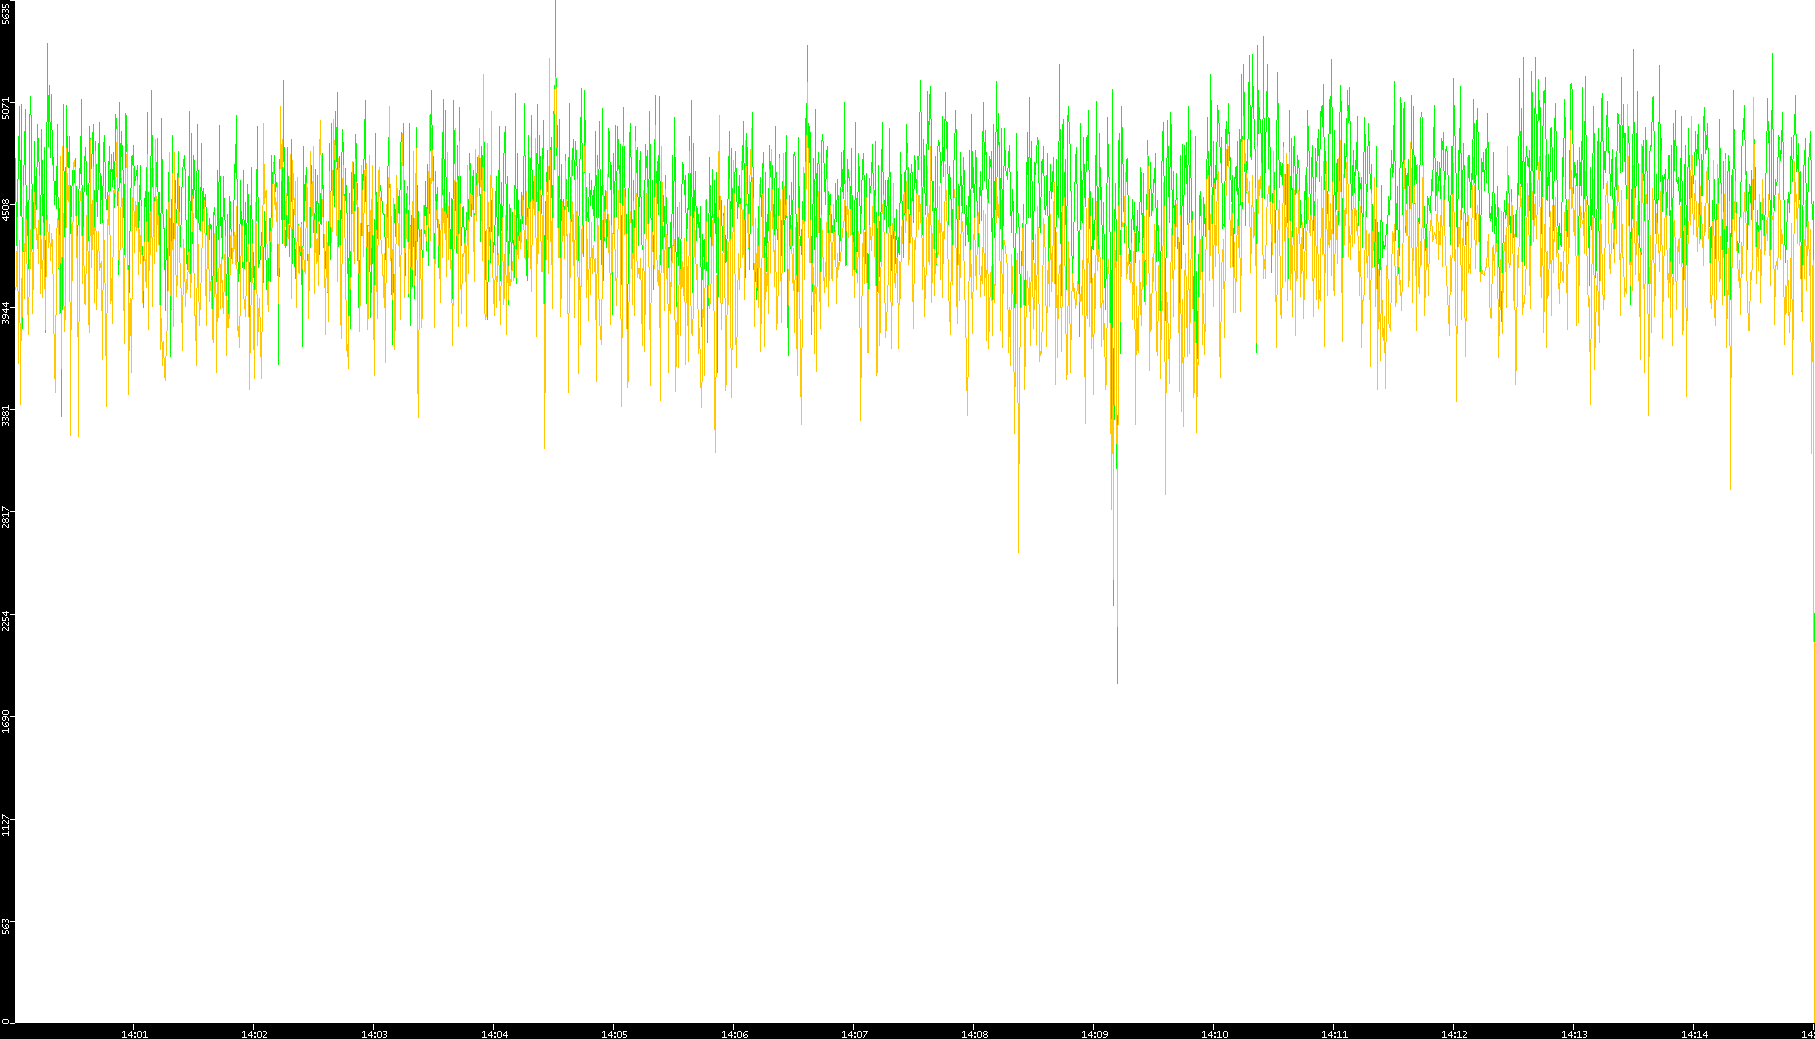Click the 4508 y-axis label
1815x1039 pixels.
[x=7, y=210]
